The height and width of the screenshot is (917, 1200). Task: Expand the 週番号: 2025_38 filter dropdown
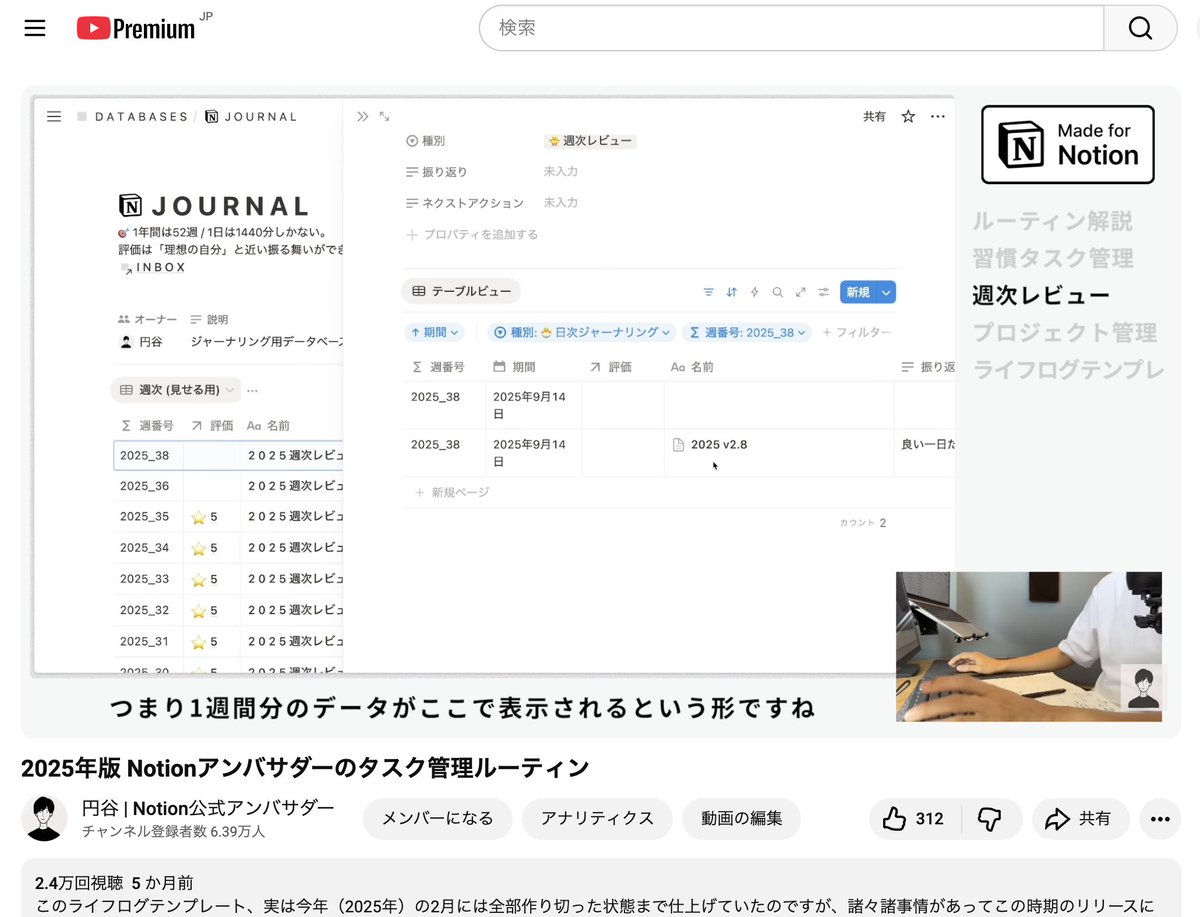pyautogui.click(x=746, y=331)
